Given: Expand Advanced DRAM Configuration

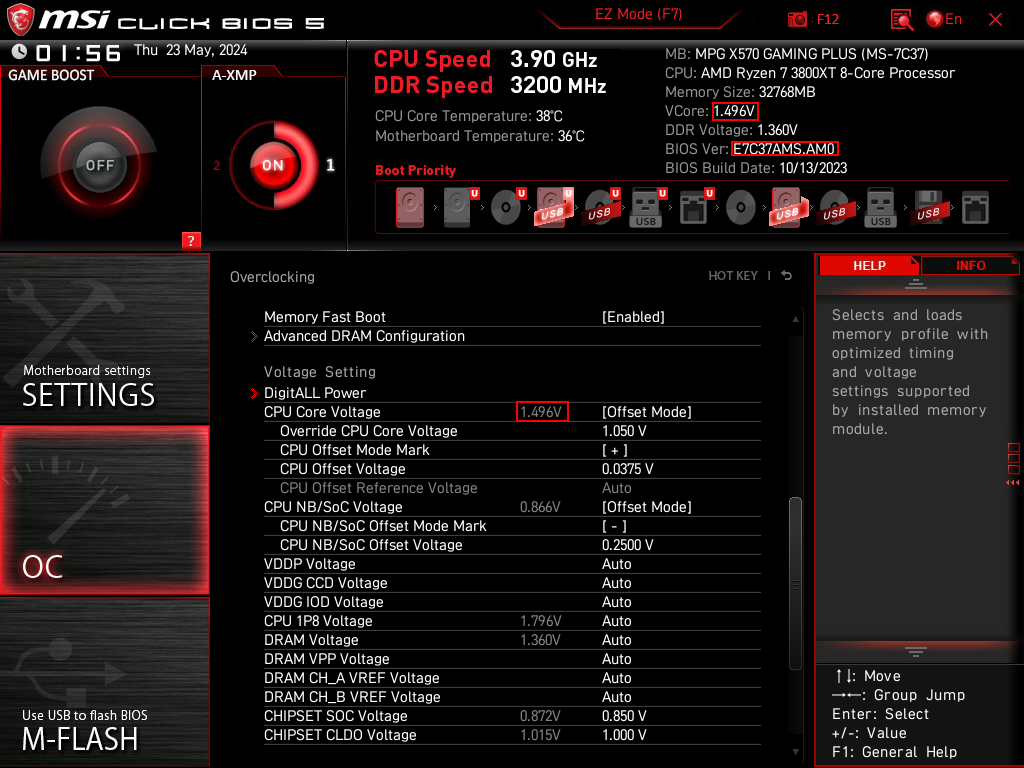Looking at the screenshot, I should (364, 336).
